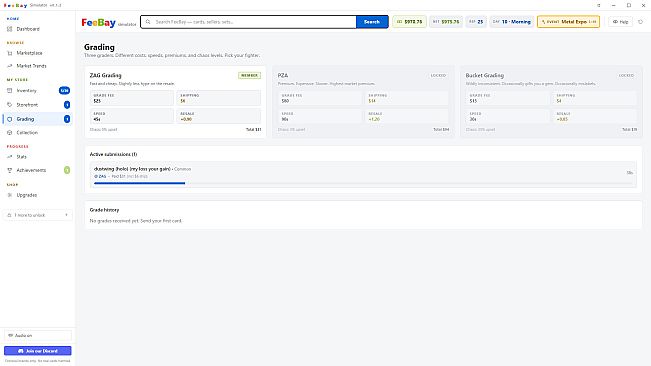This screenshot has width=651, height=366.
Task: Open the Marketplace page
Action: pos(29,53)
